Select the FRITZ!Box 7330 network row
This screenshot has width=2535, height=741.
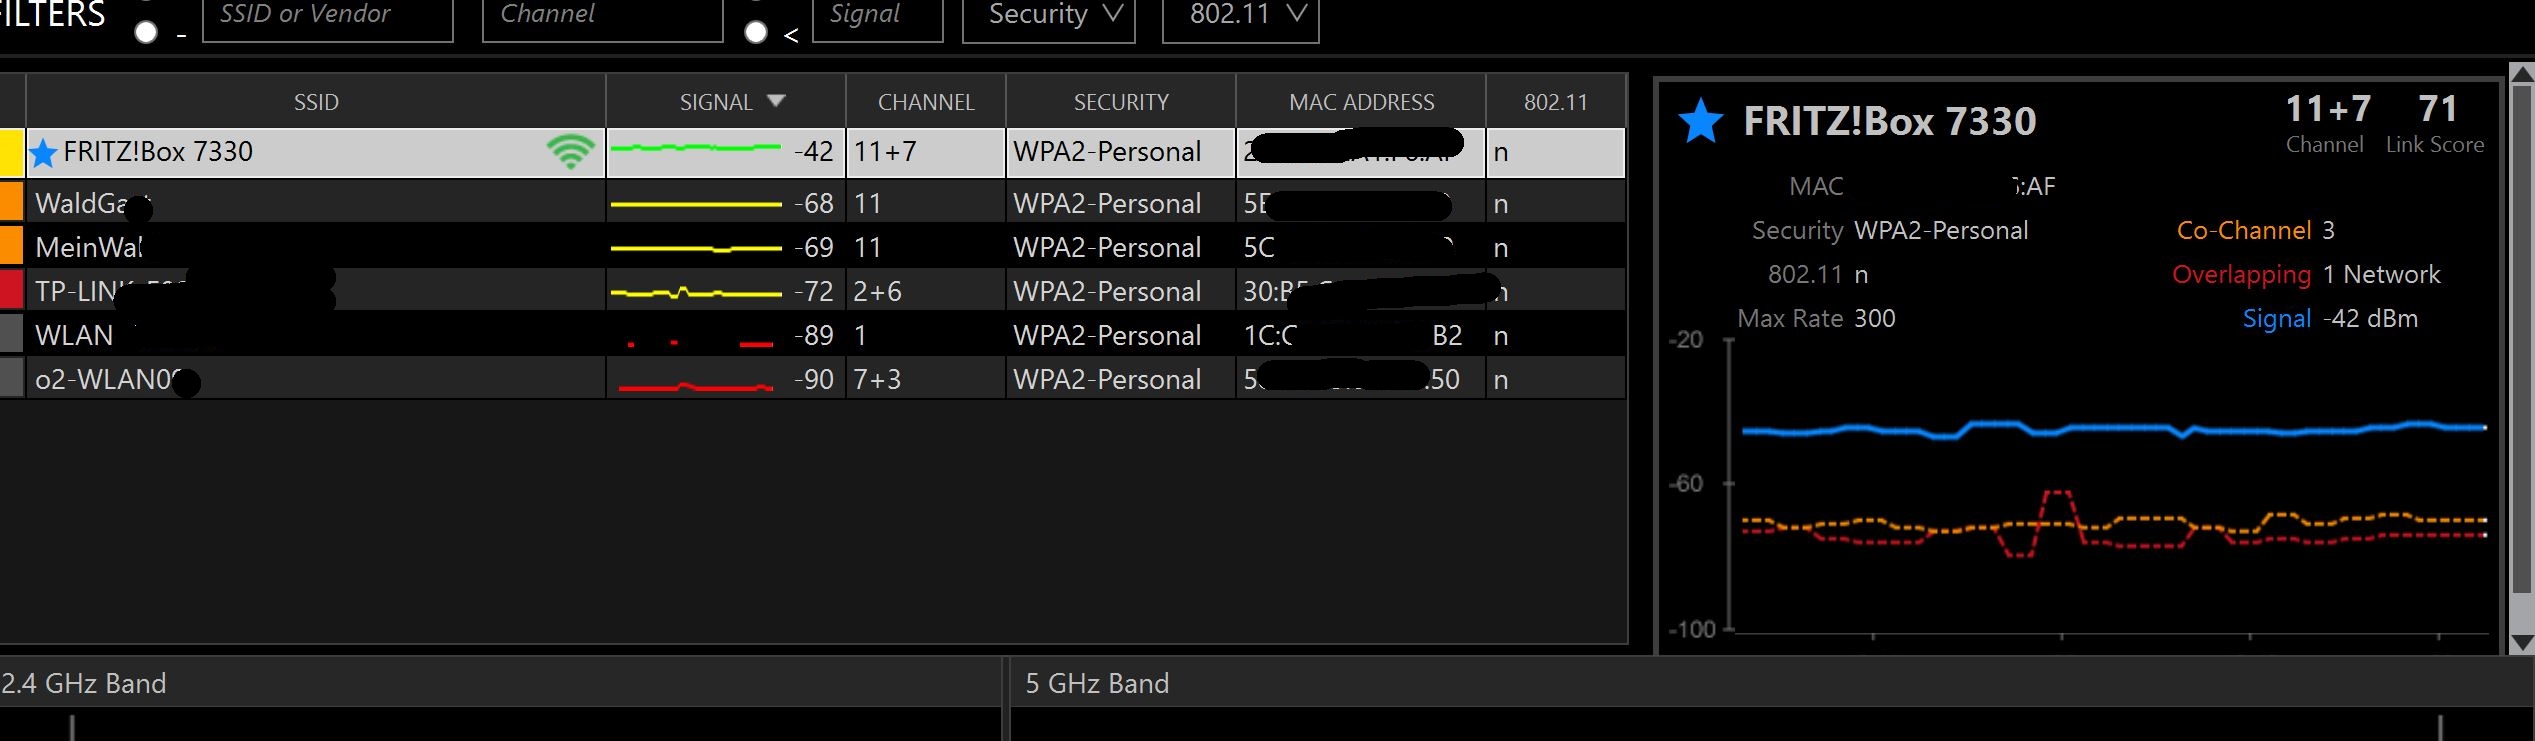(812, 153)
